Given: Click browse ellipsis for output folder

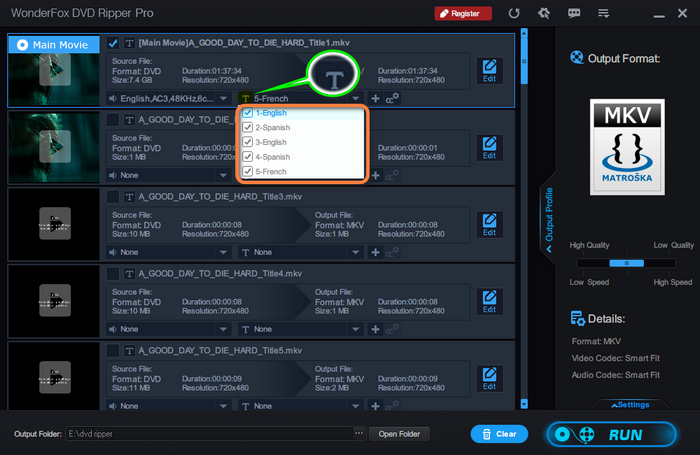Looking at the screenshot, I should click(x=359, y=434).
